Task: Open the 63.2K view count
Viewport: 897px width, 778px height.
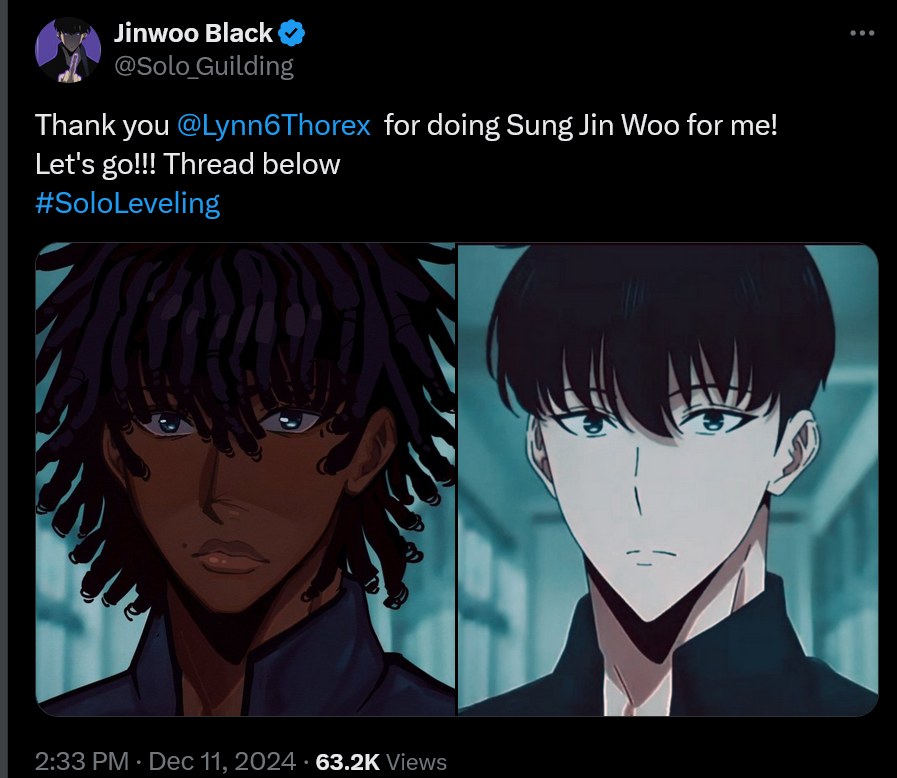Action: click(347, 761)
